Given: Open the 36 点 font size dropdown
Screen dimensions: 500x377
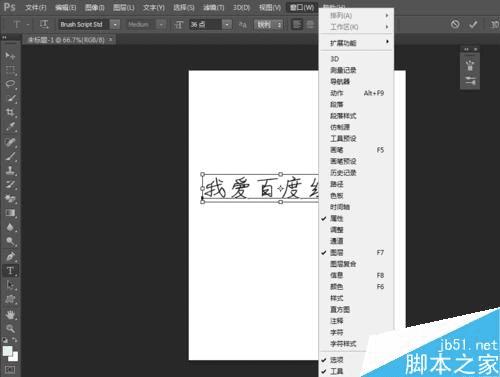Looking at the screenshot, I should pos(227,24).
